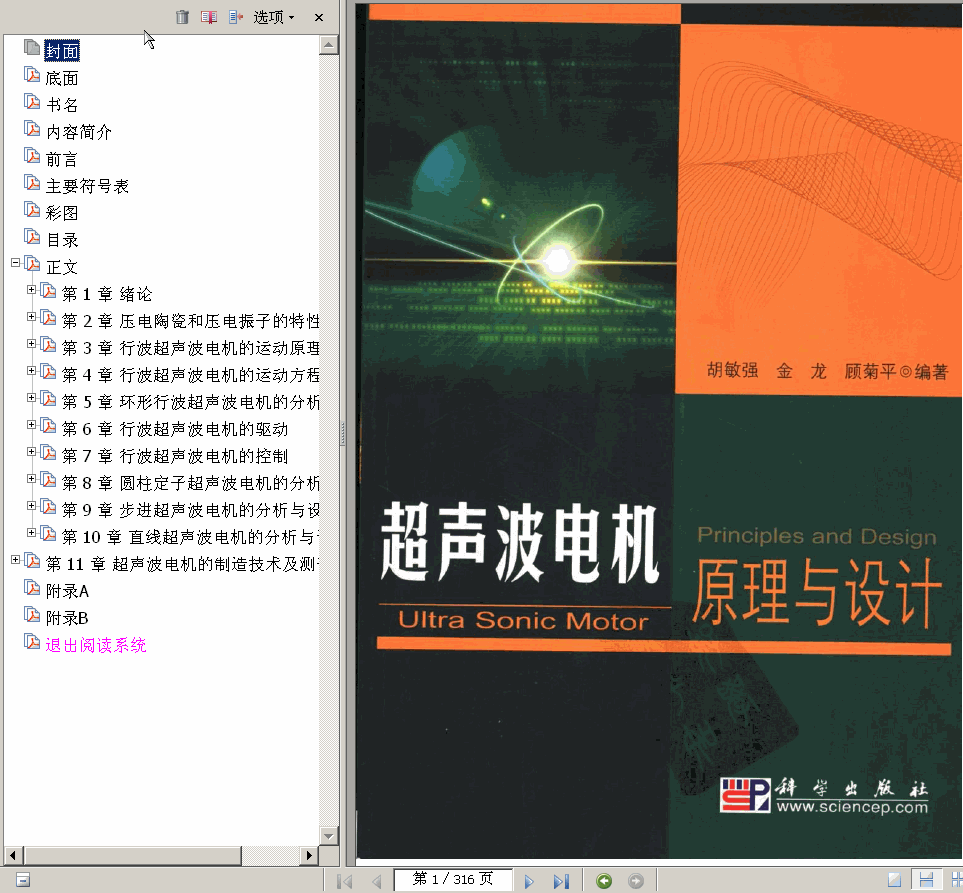Expand 第 6 章 行波超声波电机的驱动 node

(32, 425)
